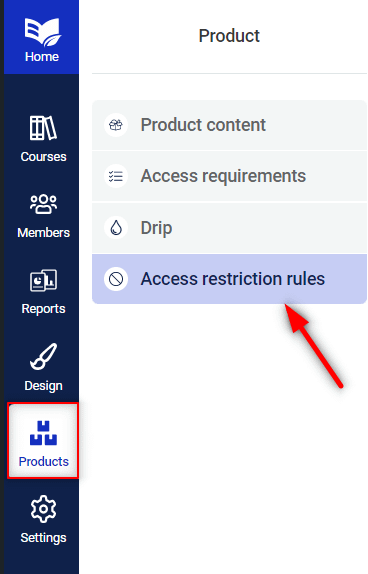The width and height of the screenshot is (368, 574).
Task: Open Access restriction rules section
Action: [229, 279]
